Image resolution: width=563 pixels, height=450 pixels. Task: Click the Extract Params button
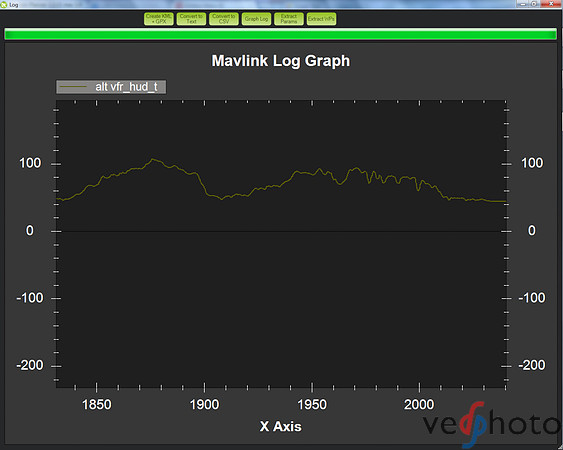click(x=289, y=19)
